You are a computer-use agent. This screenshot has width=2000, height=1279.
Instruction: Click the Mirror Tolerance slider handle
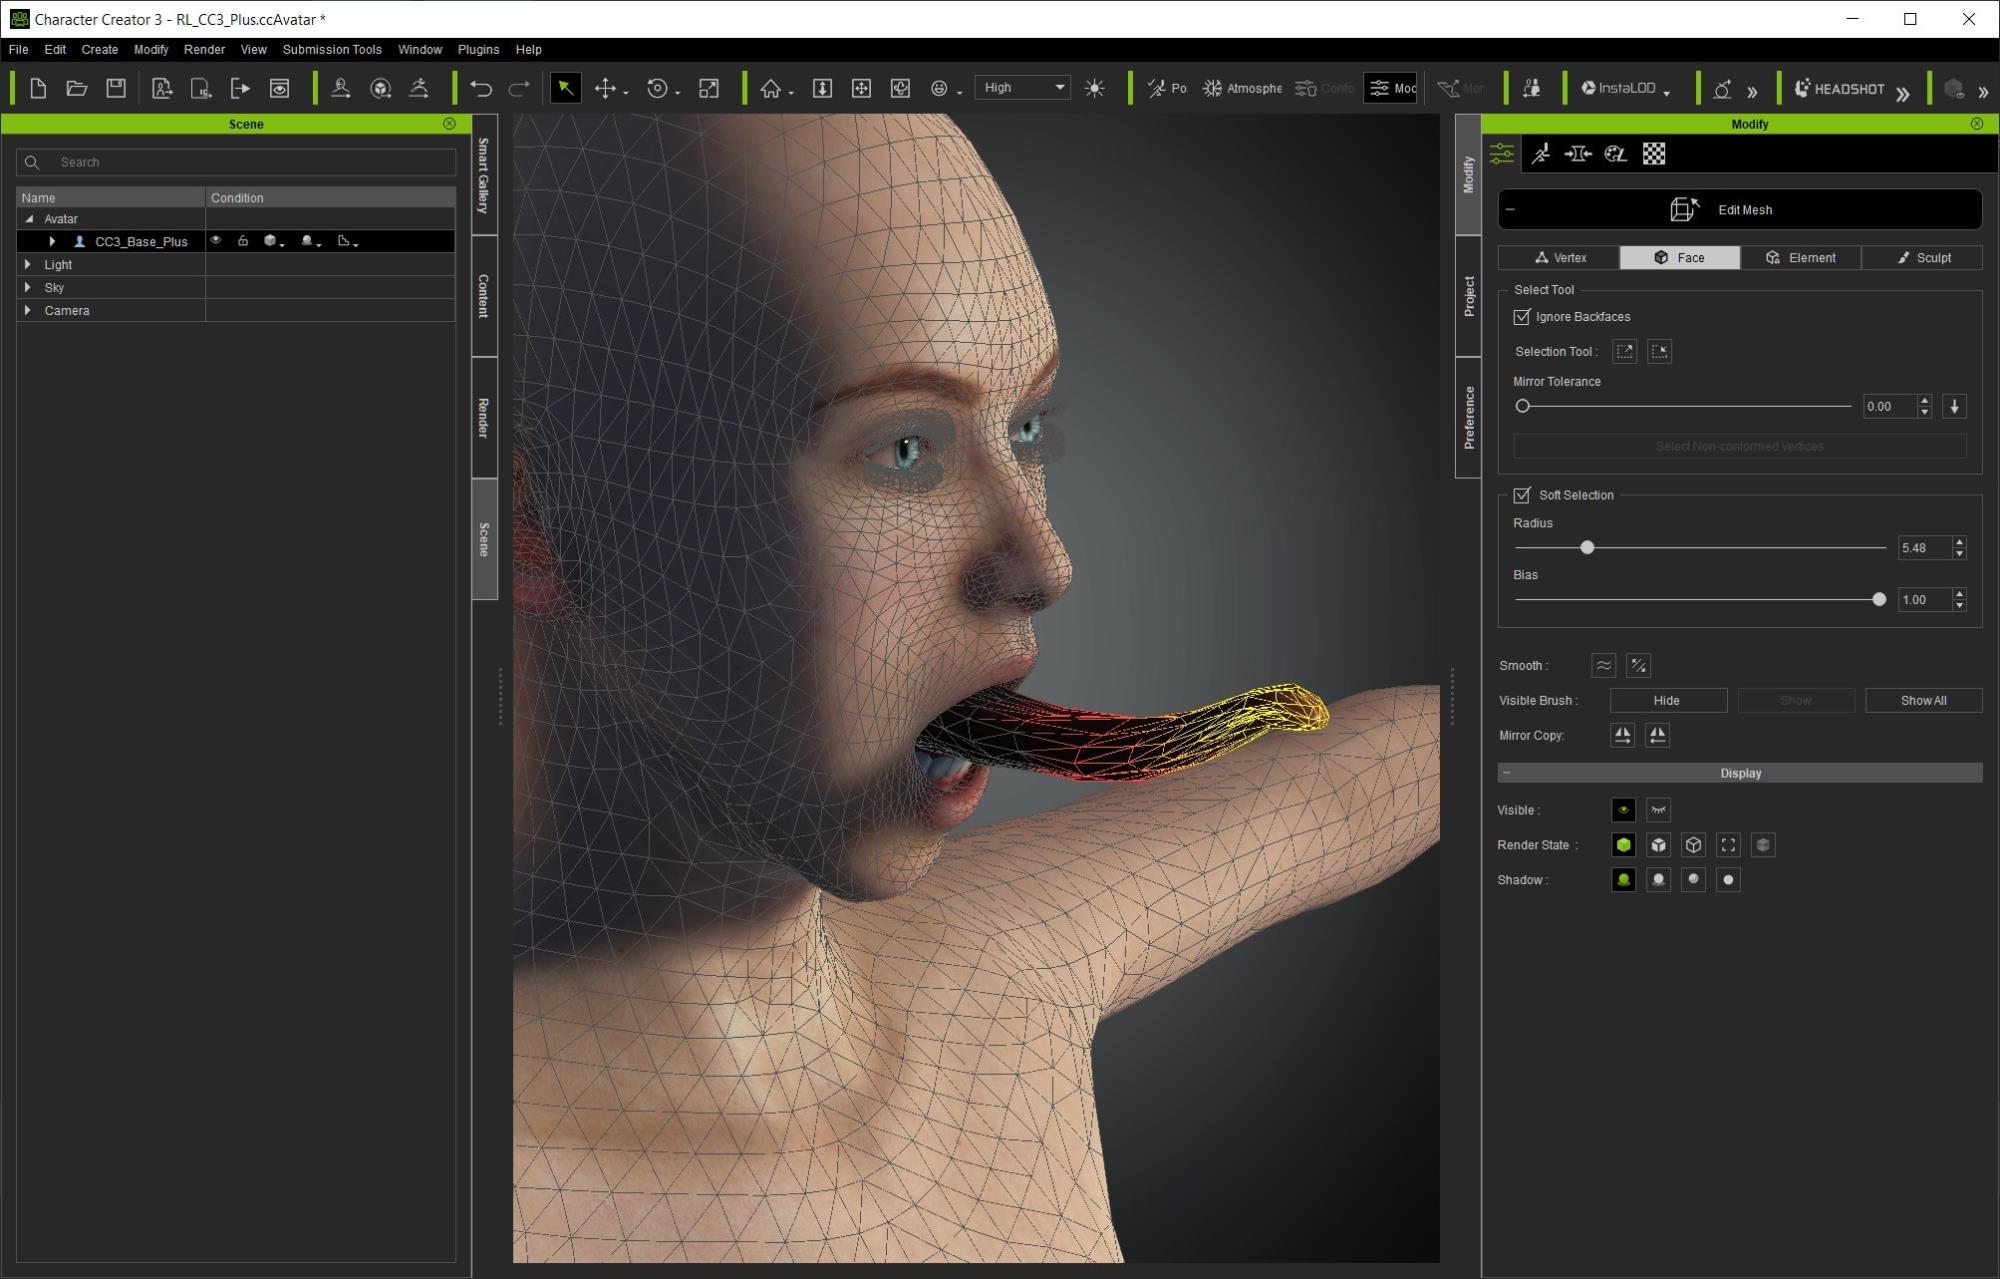1522,406
